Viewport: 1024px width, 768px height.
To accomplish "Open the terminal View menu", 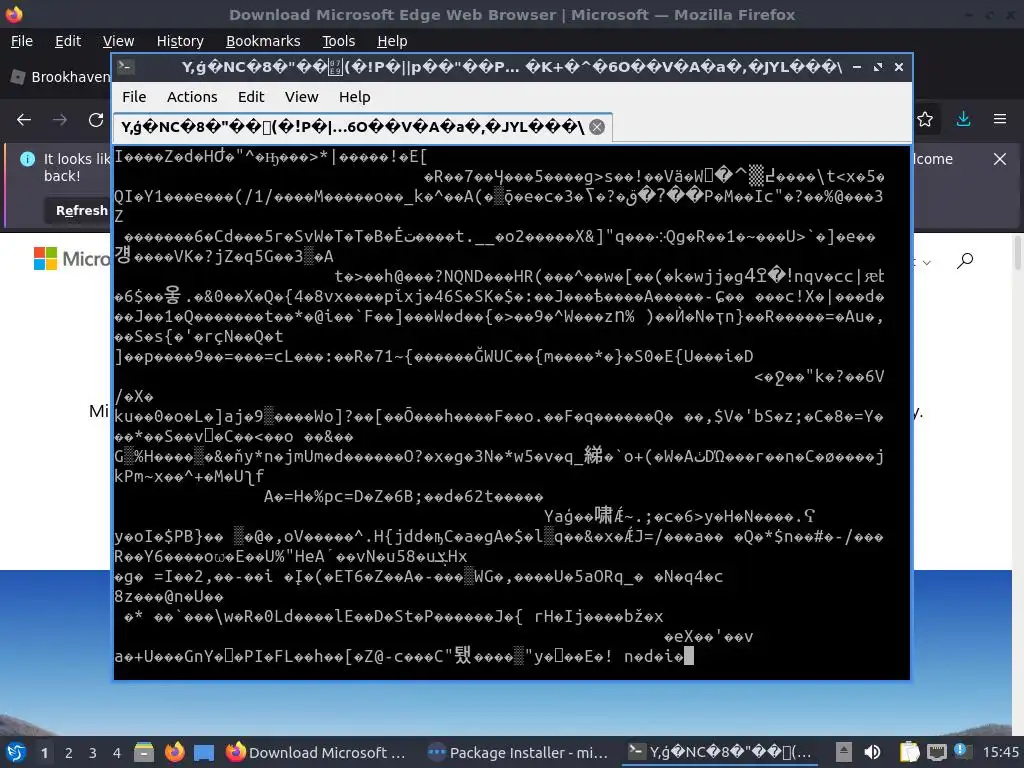I will tap(301, 97).
